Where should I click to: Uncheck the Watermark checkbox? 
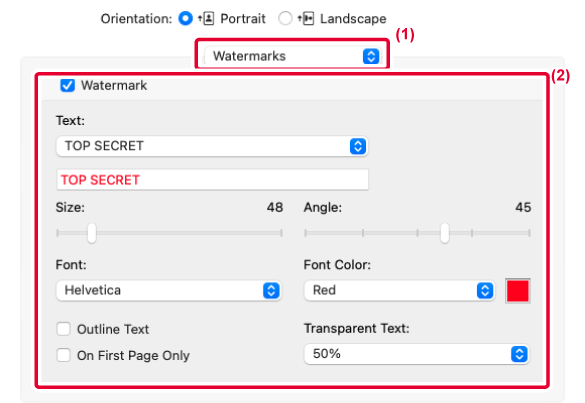coord(68,85)
